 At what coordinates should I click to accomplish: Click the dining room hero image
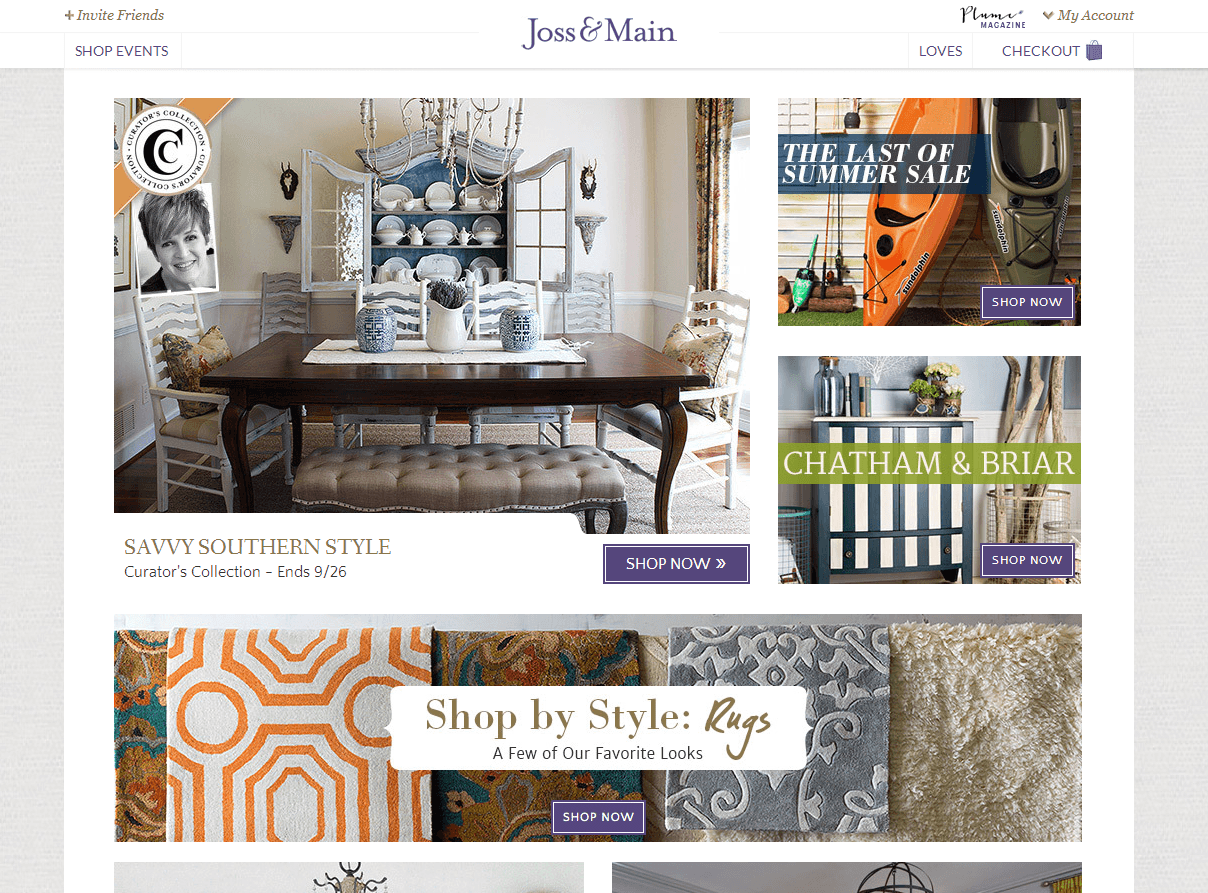432,316
